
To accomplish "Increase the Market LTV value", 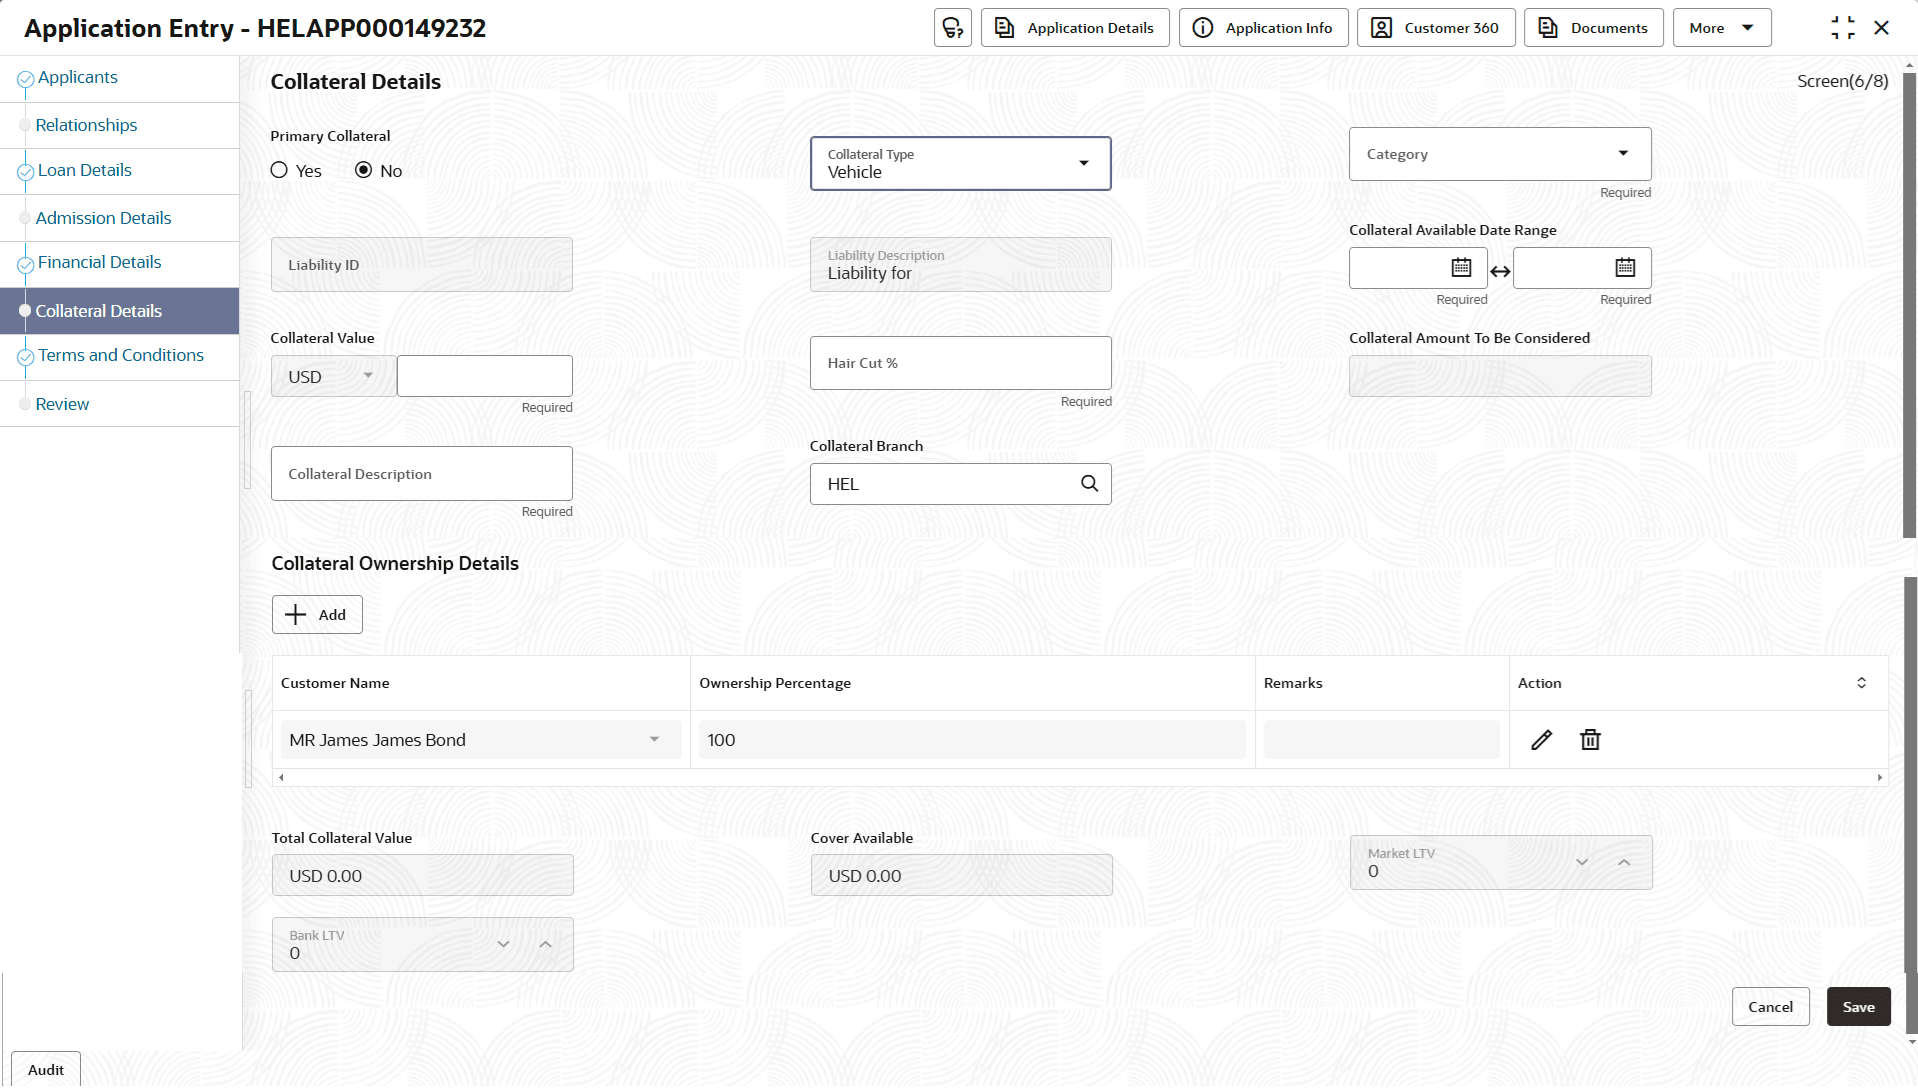I will tap(1624, 862).
